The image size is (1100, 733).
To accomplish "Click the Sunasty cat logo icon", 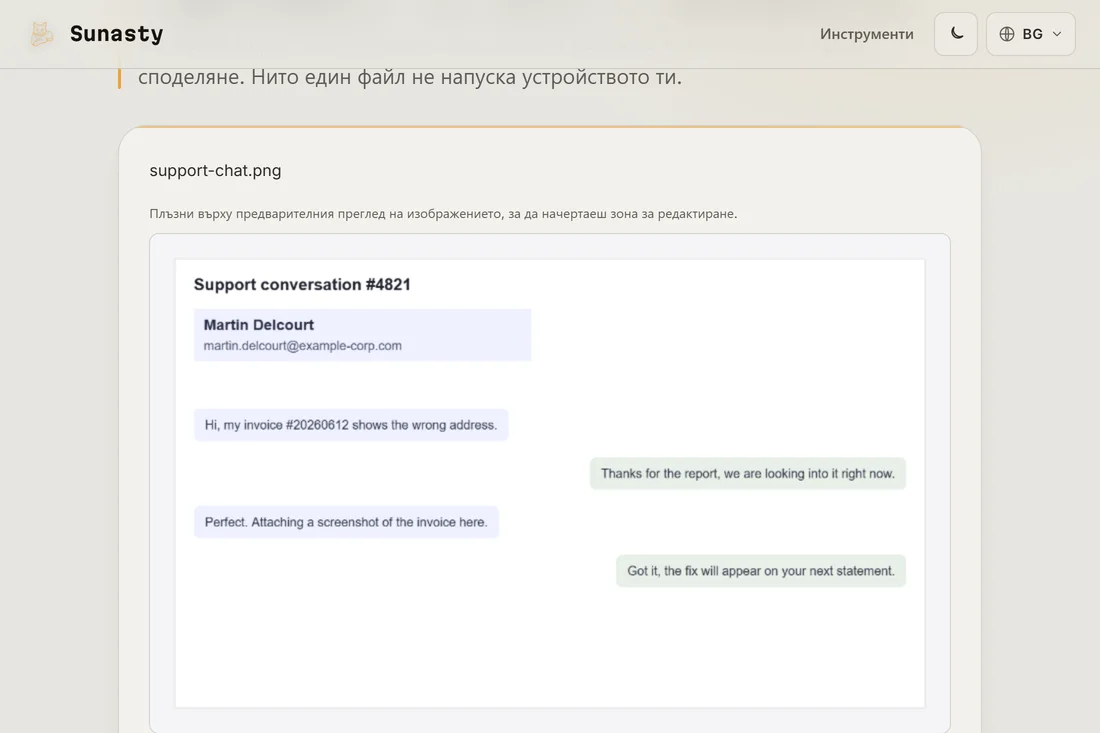I will click(41, 34).
